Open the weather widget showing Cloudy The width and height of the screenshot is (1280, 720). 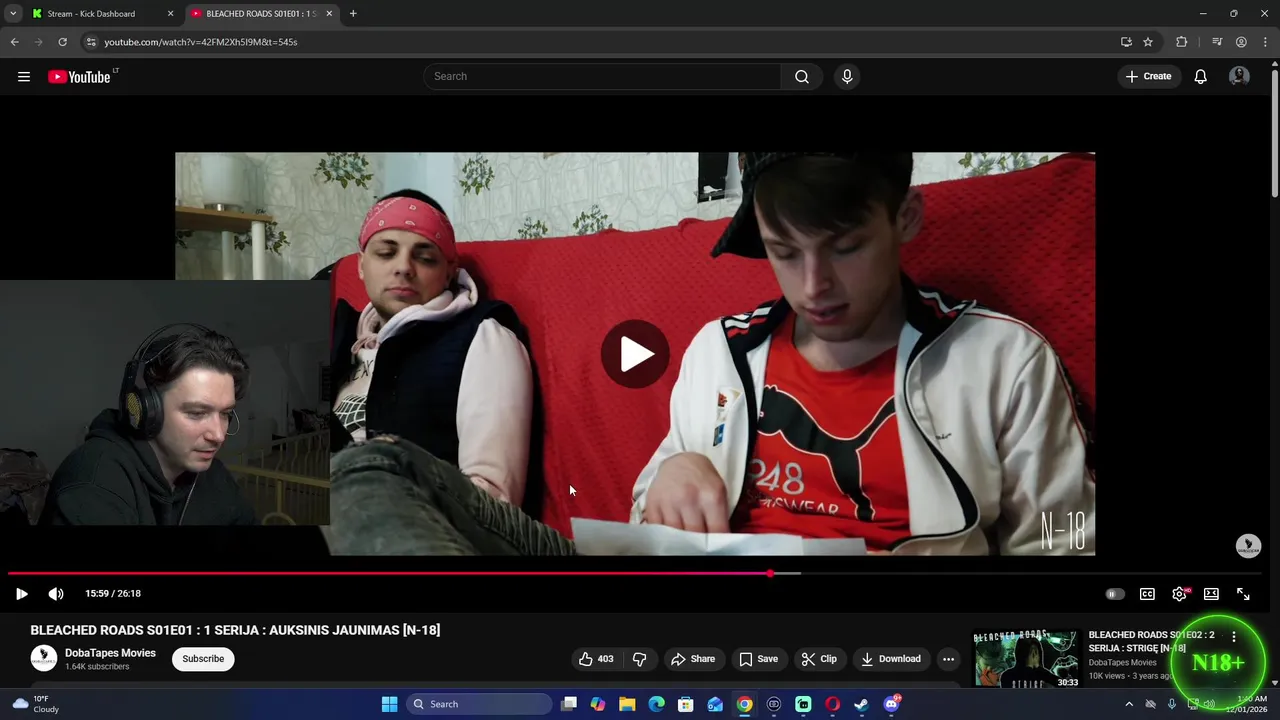pyautogui.click(x=34, y=704)
